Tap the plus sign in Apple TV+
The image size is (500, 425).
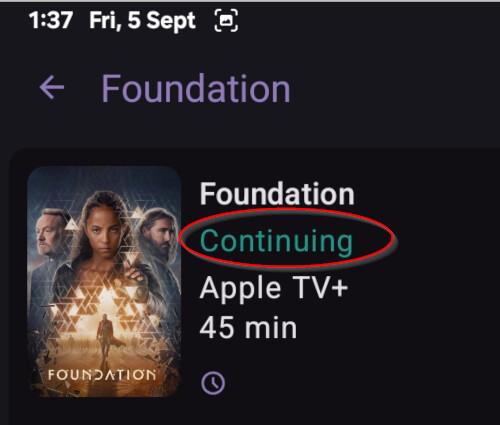(x=339, y=289)
